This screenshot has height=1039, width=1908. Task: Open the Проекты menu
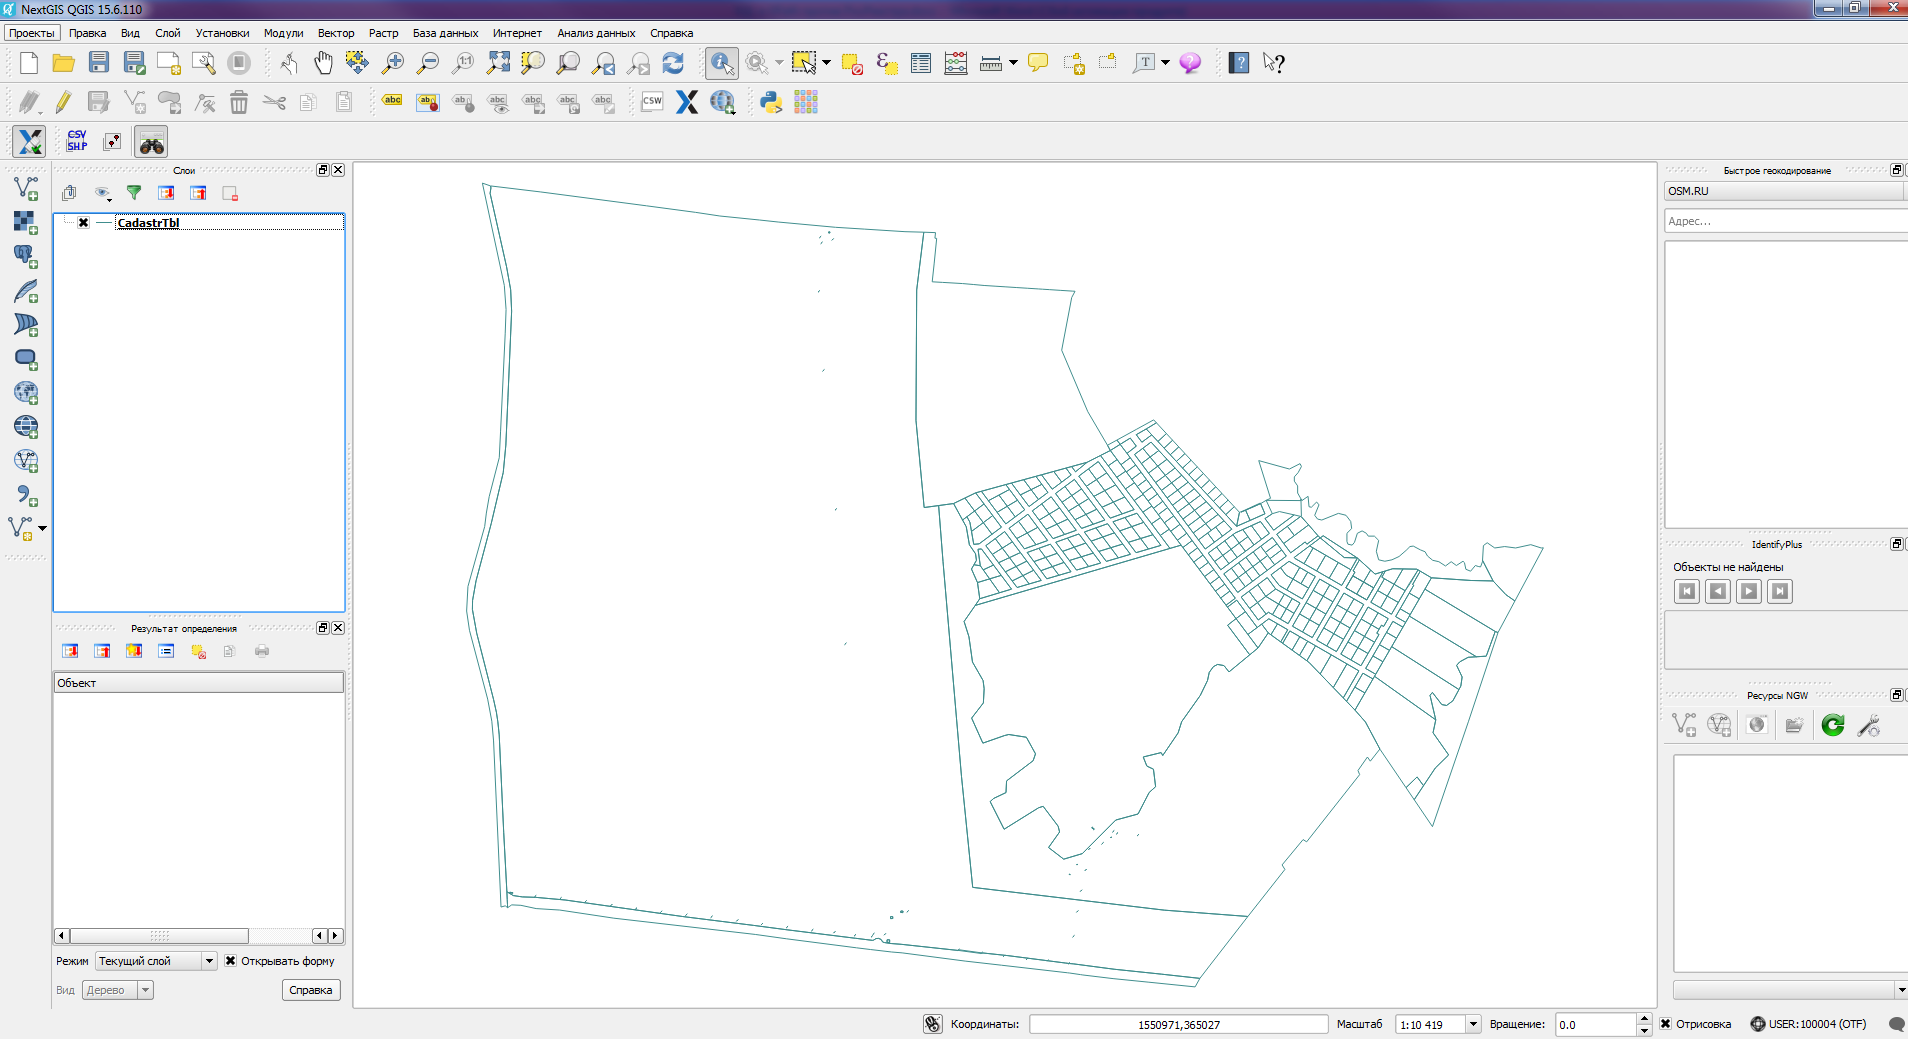point(32,33)
